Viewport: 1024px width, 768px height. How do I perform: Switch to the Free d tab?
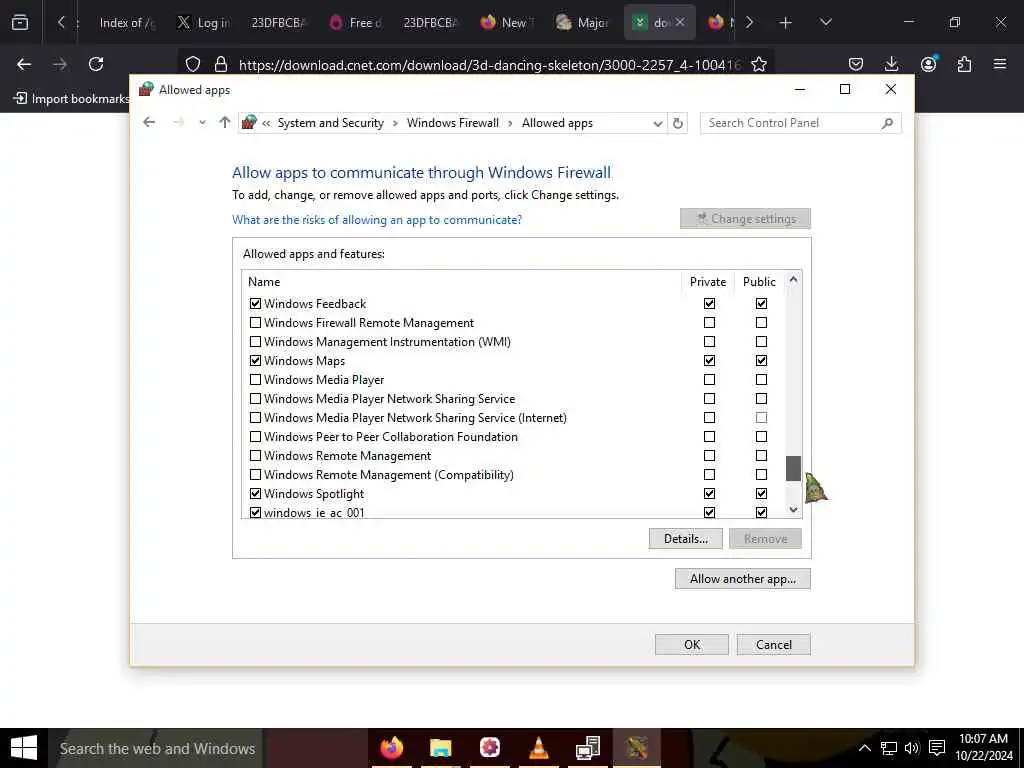pyautogui.click(x=356, y=23)
